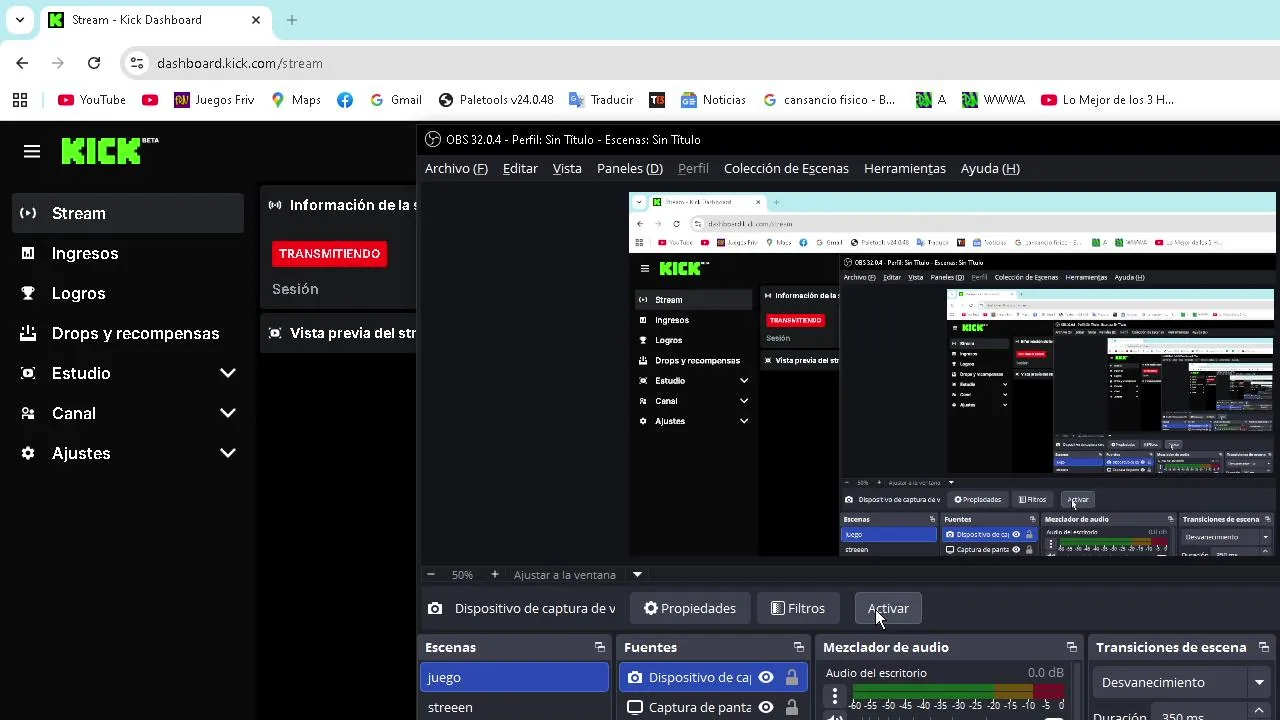Screen dimensions: 1280x720
Task: Open OBS Archivo menu
Action: [456, 168]
